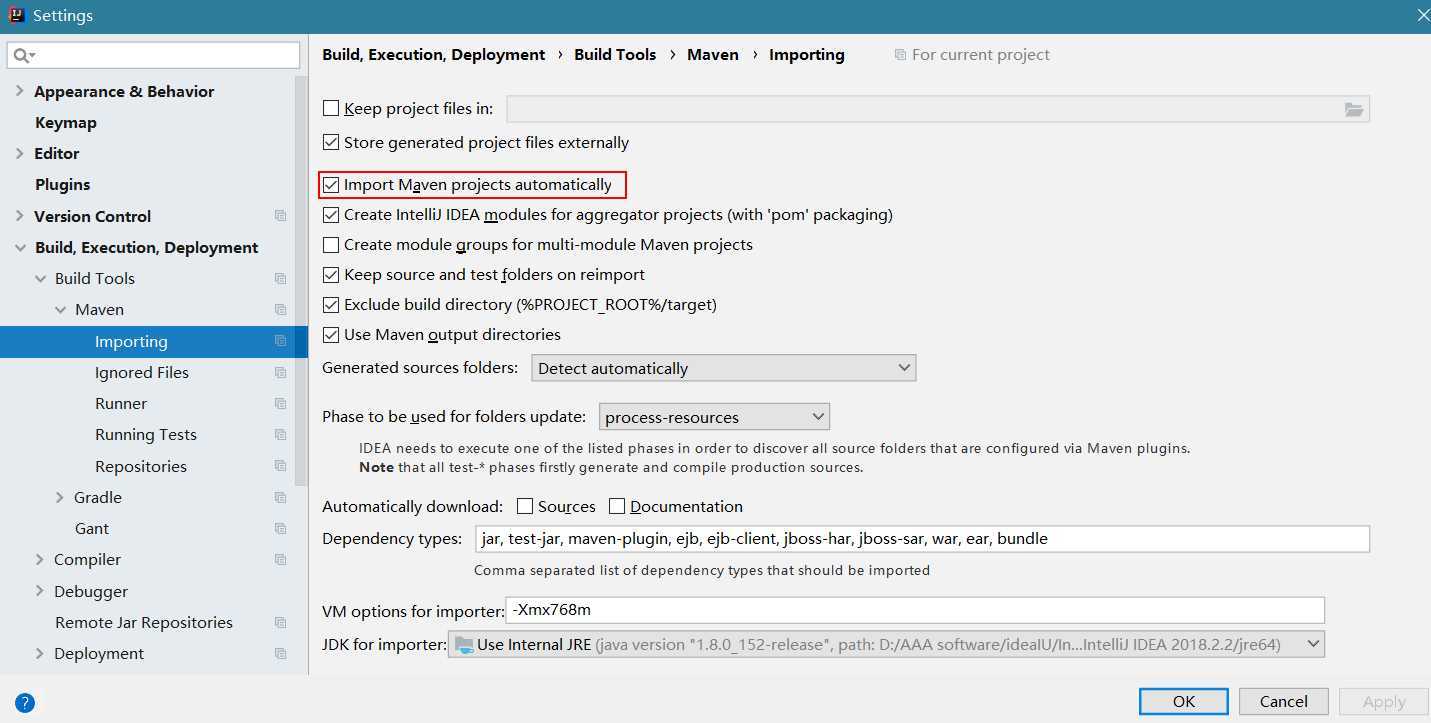Click project-level icon beside Gant
1431x723 pixels.
[x=280, y=529]
